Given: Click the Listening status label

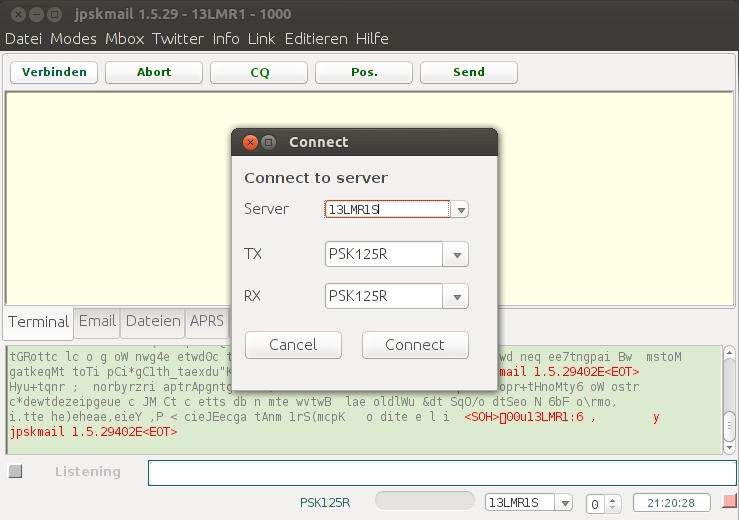Looking at the screenshot, I should click(88, 471).
